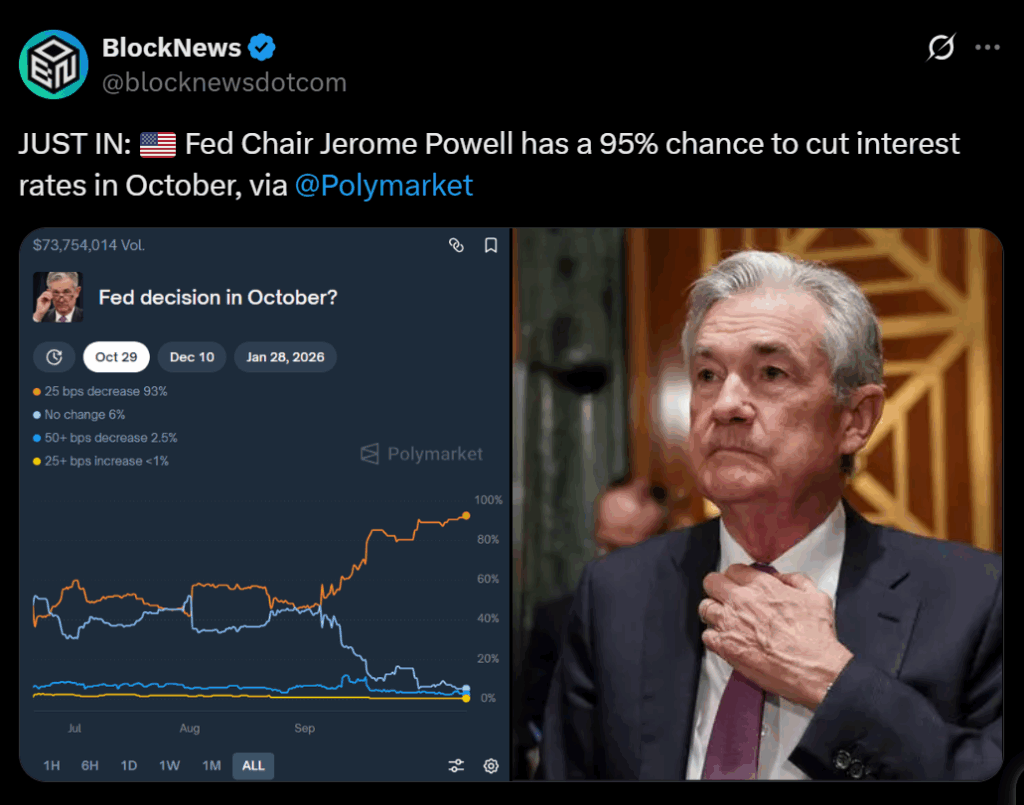Open the chart filter sliders icon
1024x805 pixels.
pos(456,766)
